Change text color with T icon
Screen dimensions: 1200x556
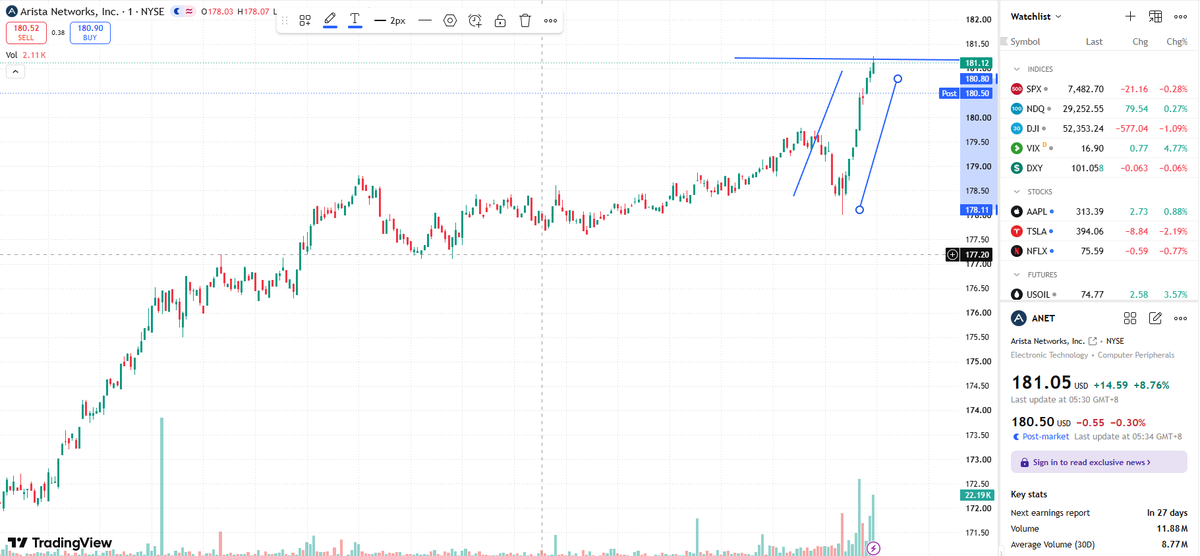(355, 20)
